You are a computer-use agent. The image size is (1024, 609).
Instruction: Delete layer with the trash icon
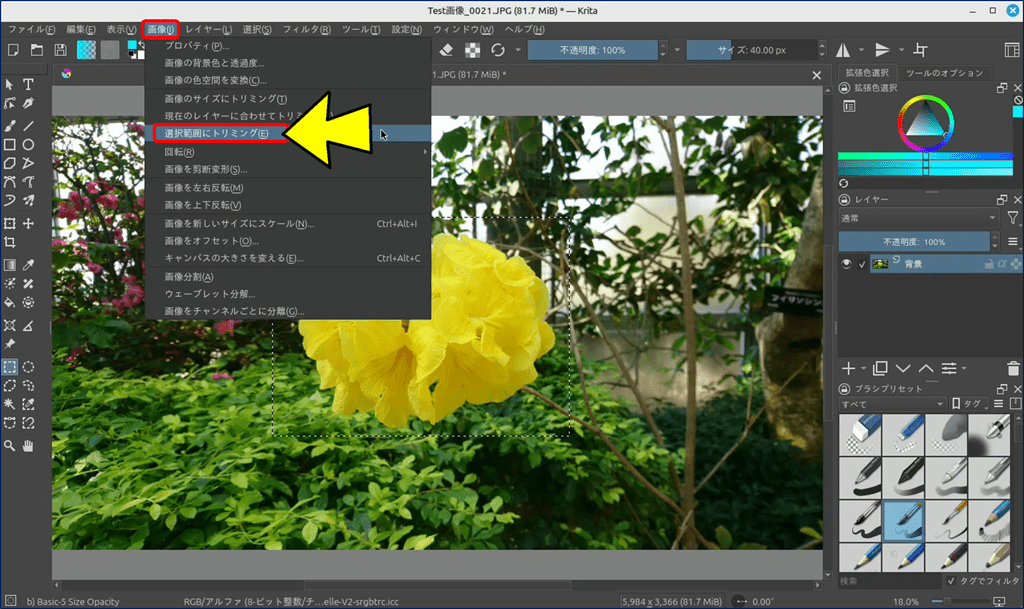[x=1014, y=369]
